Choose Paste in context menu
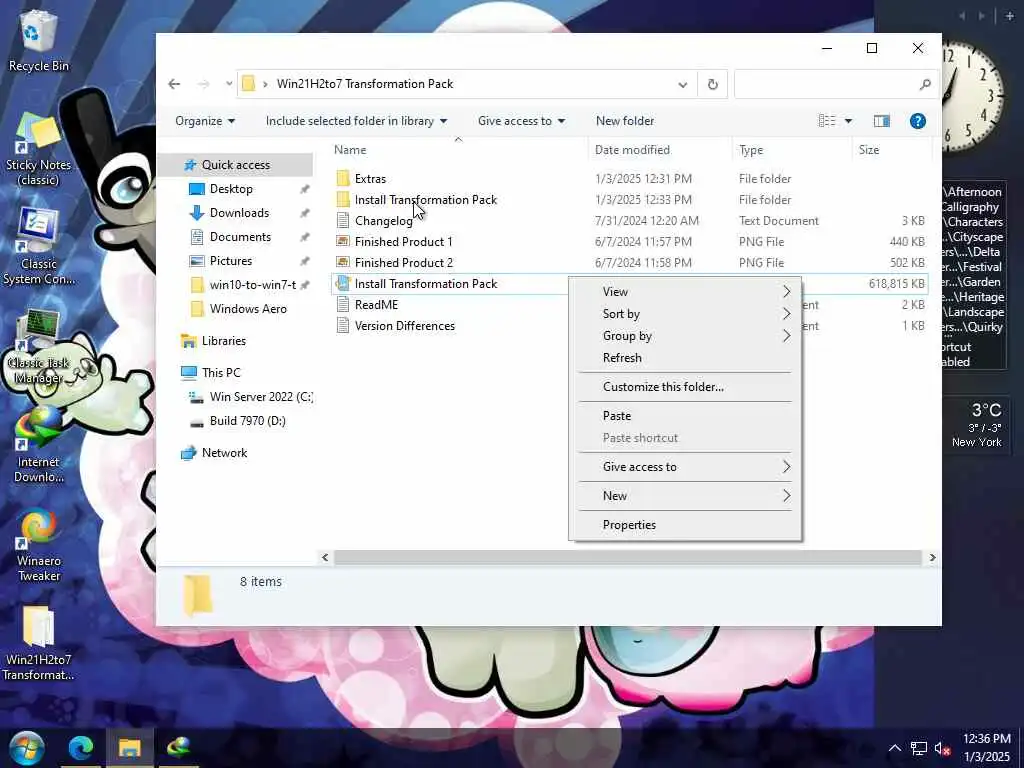 click(684, 415)
